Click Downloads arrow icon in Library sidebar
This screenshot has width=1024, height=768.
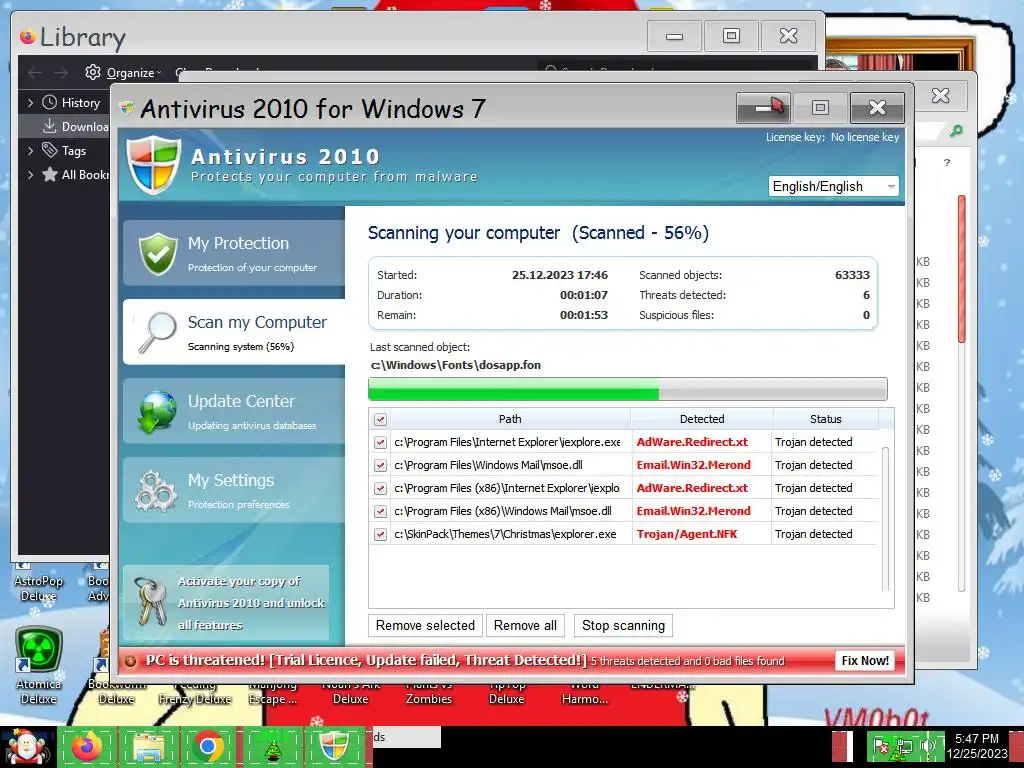coord(50,126)
